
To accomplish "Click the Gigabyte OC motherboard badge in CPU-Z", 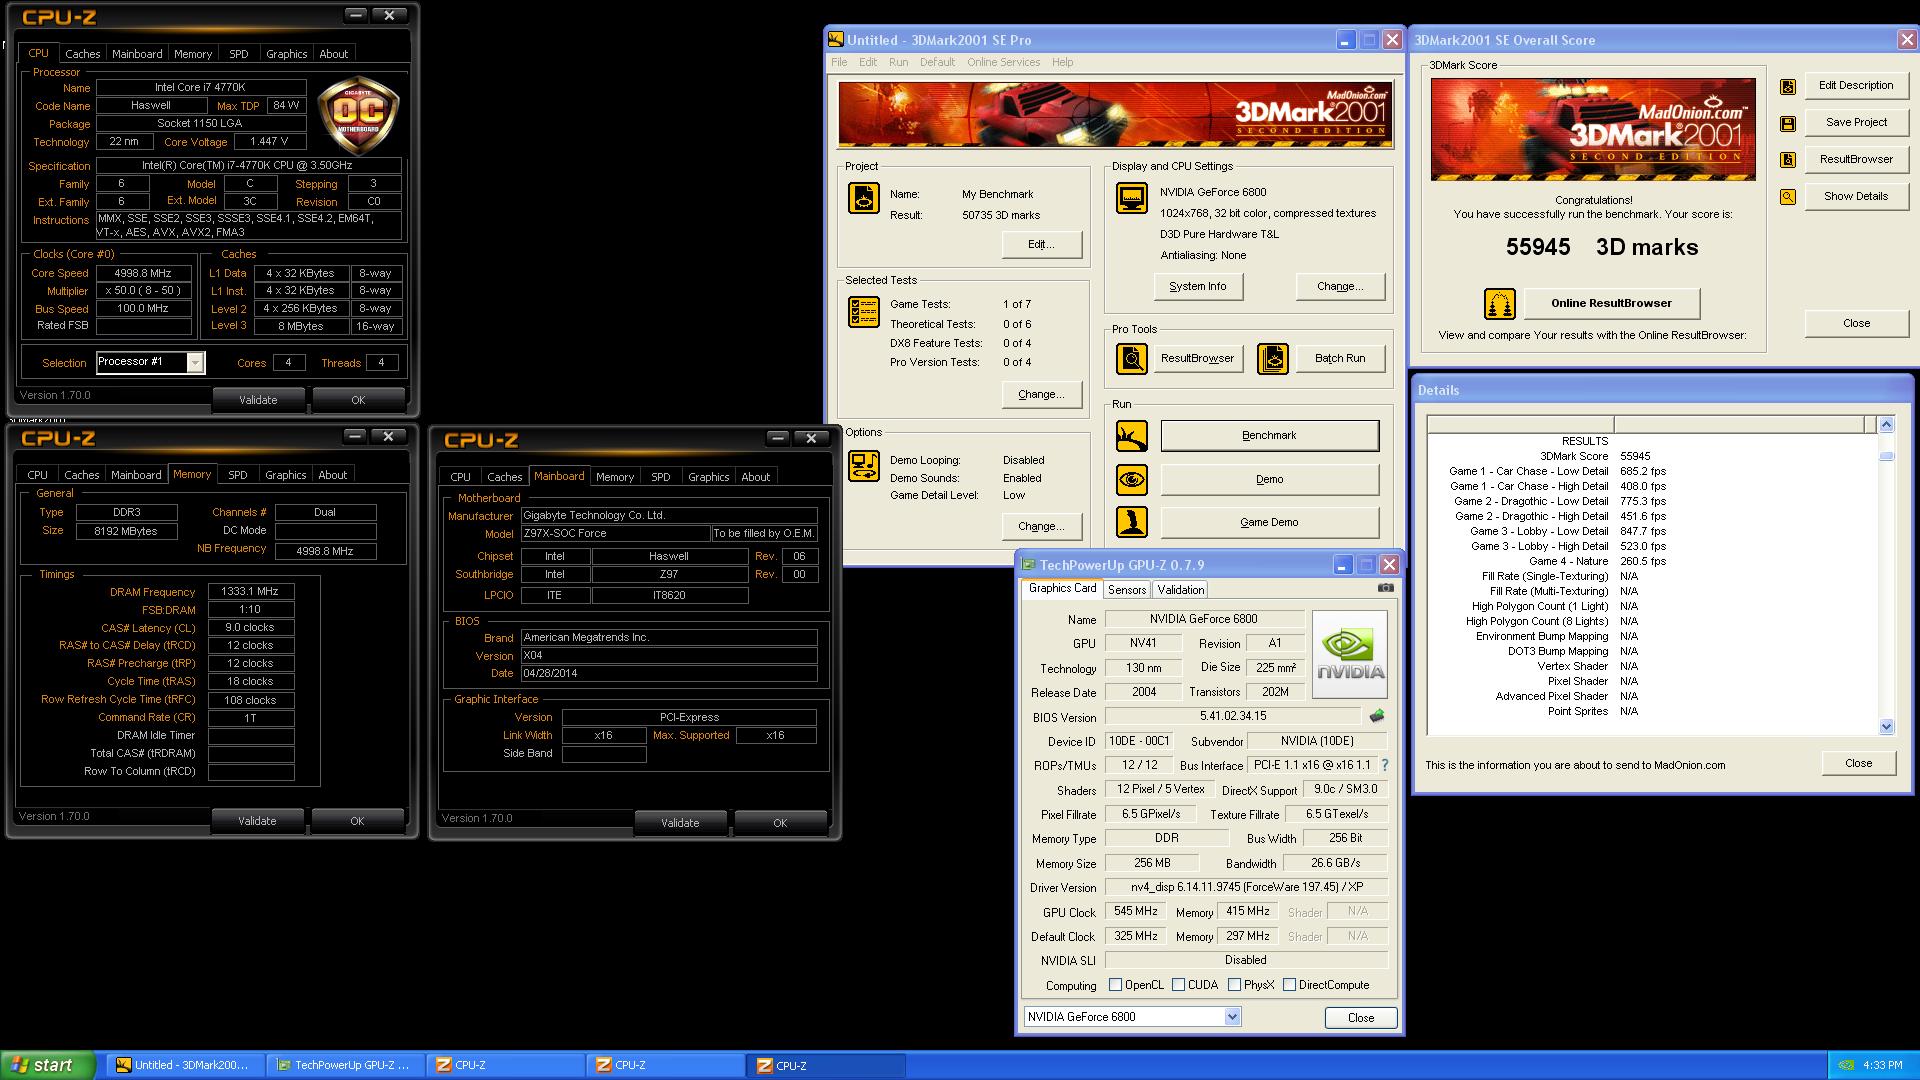I will [x=358, y=114].
